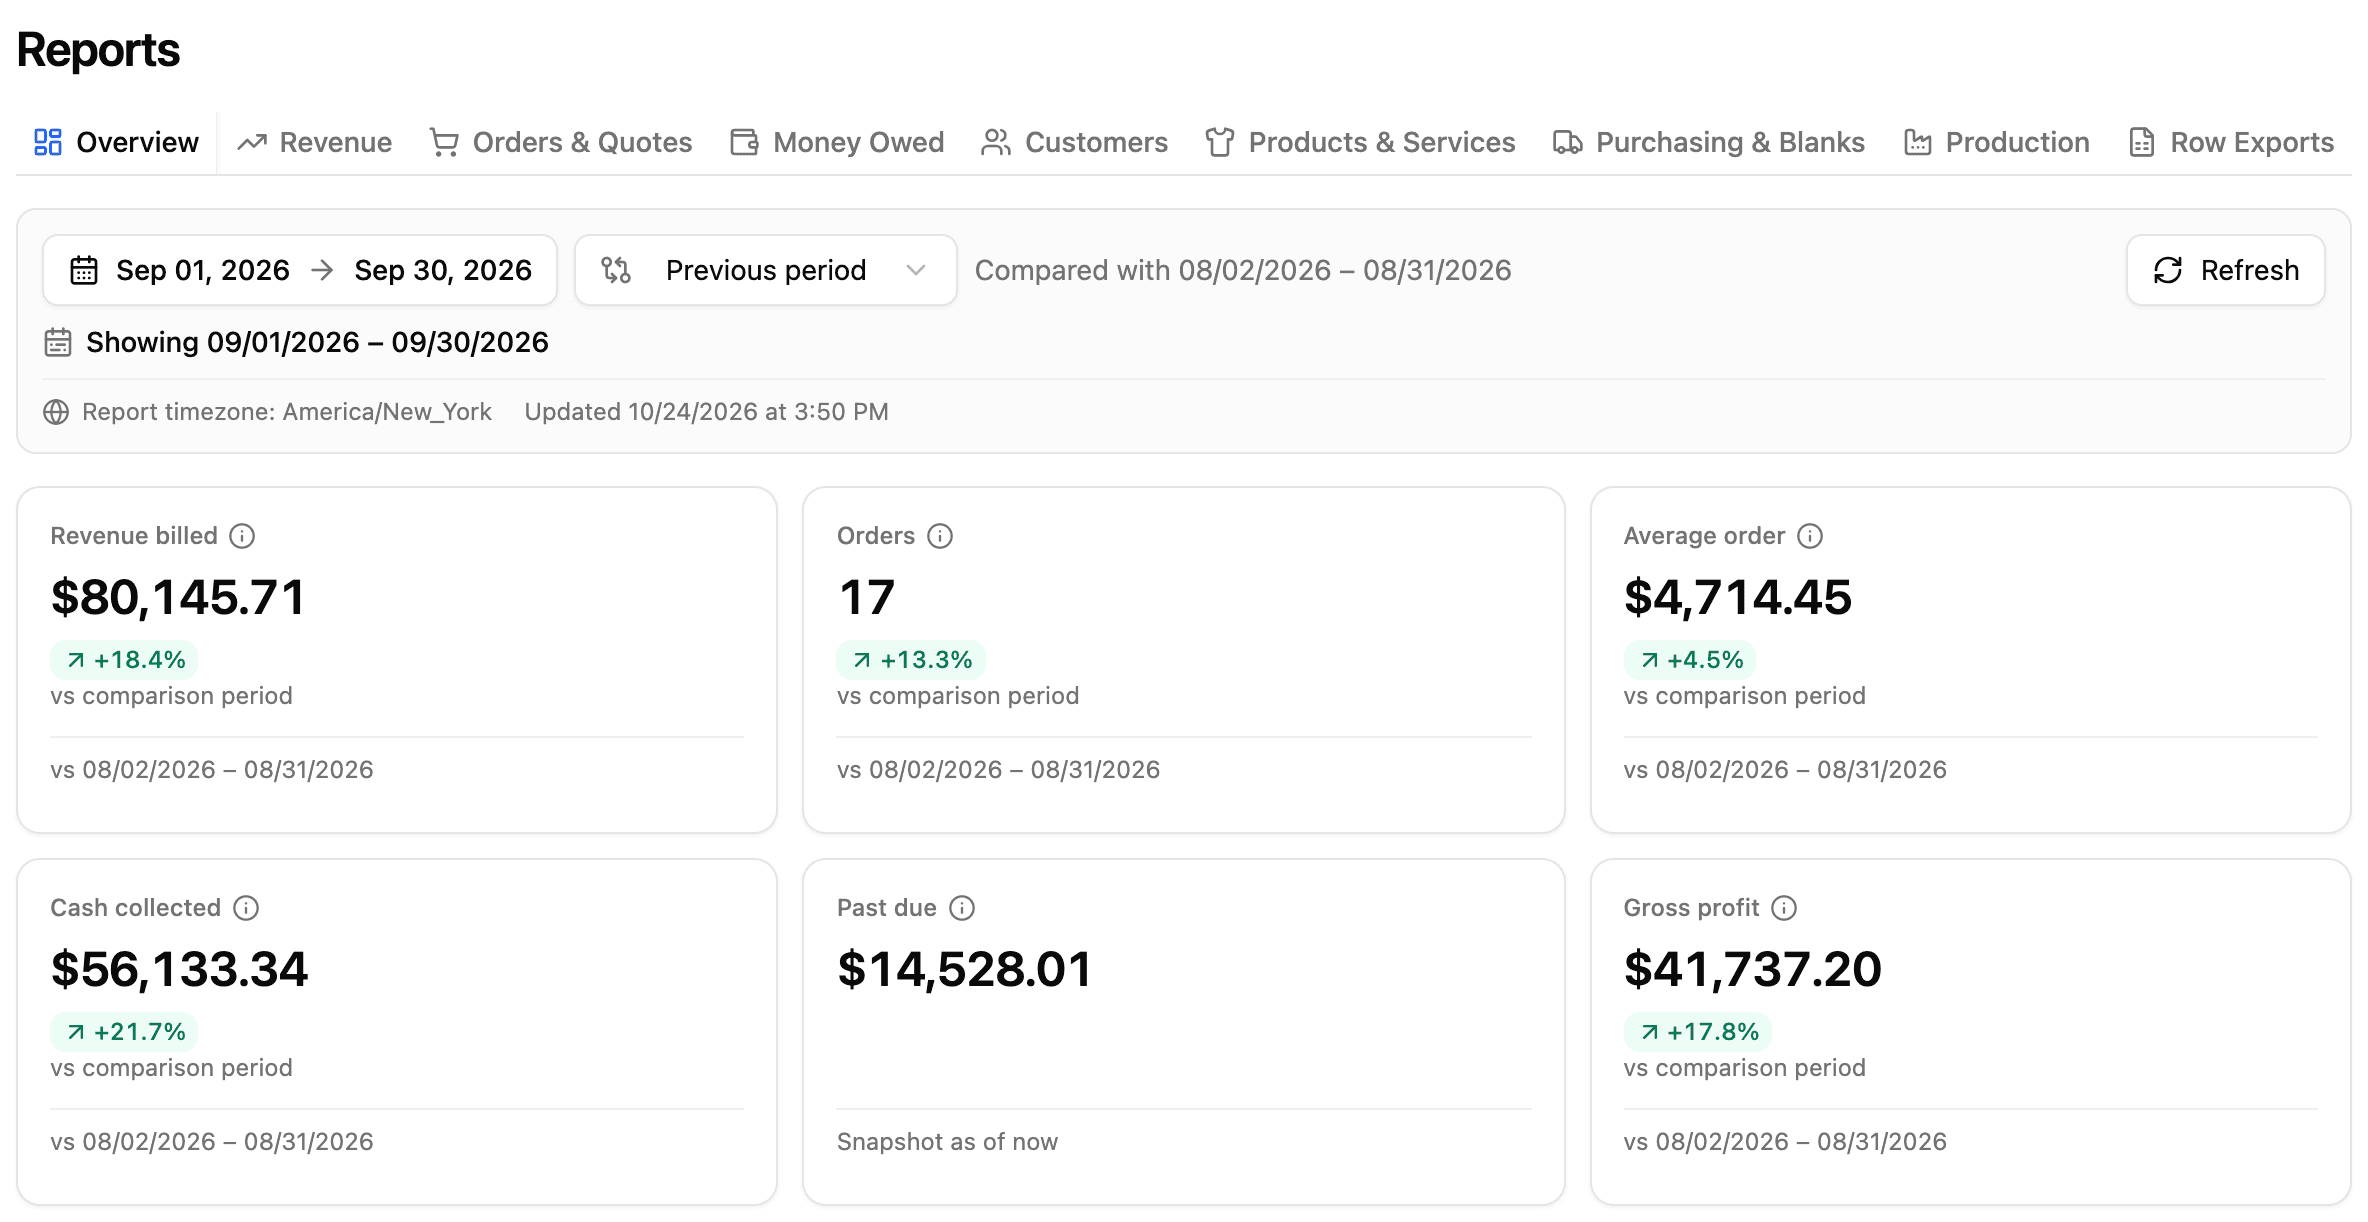The height and width of the screenshot is (1222, 2368).
Task: Click the Sep 01, 2026 start date
Action: point(203,270)
